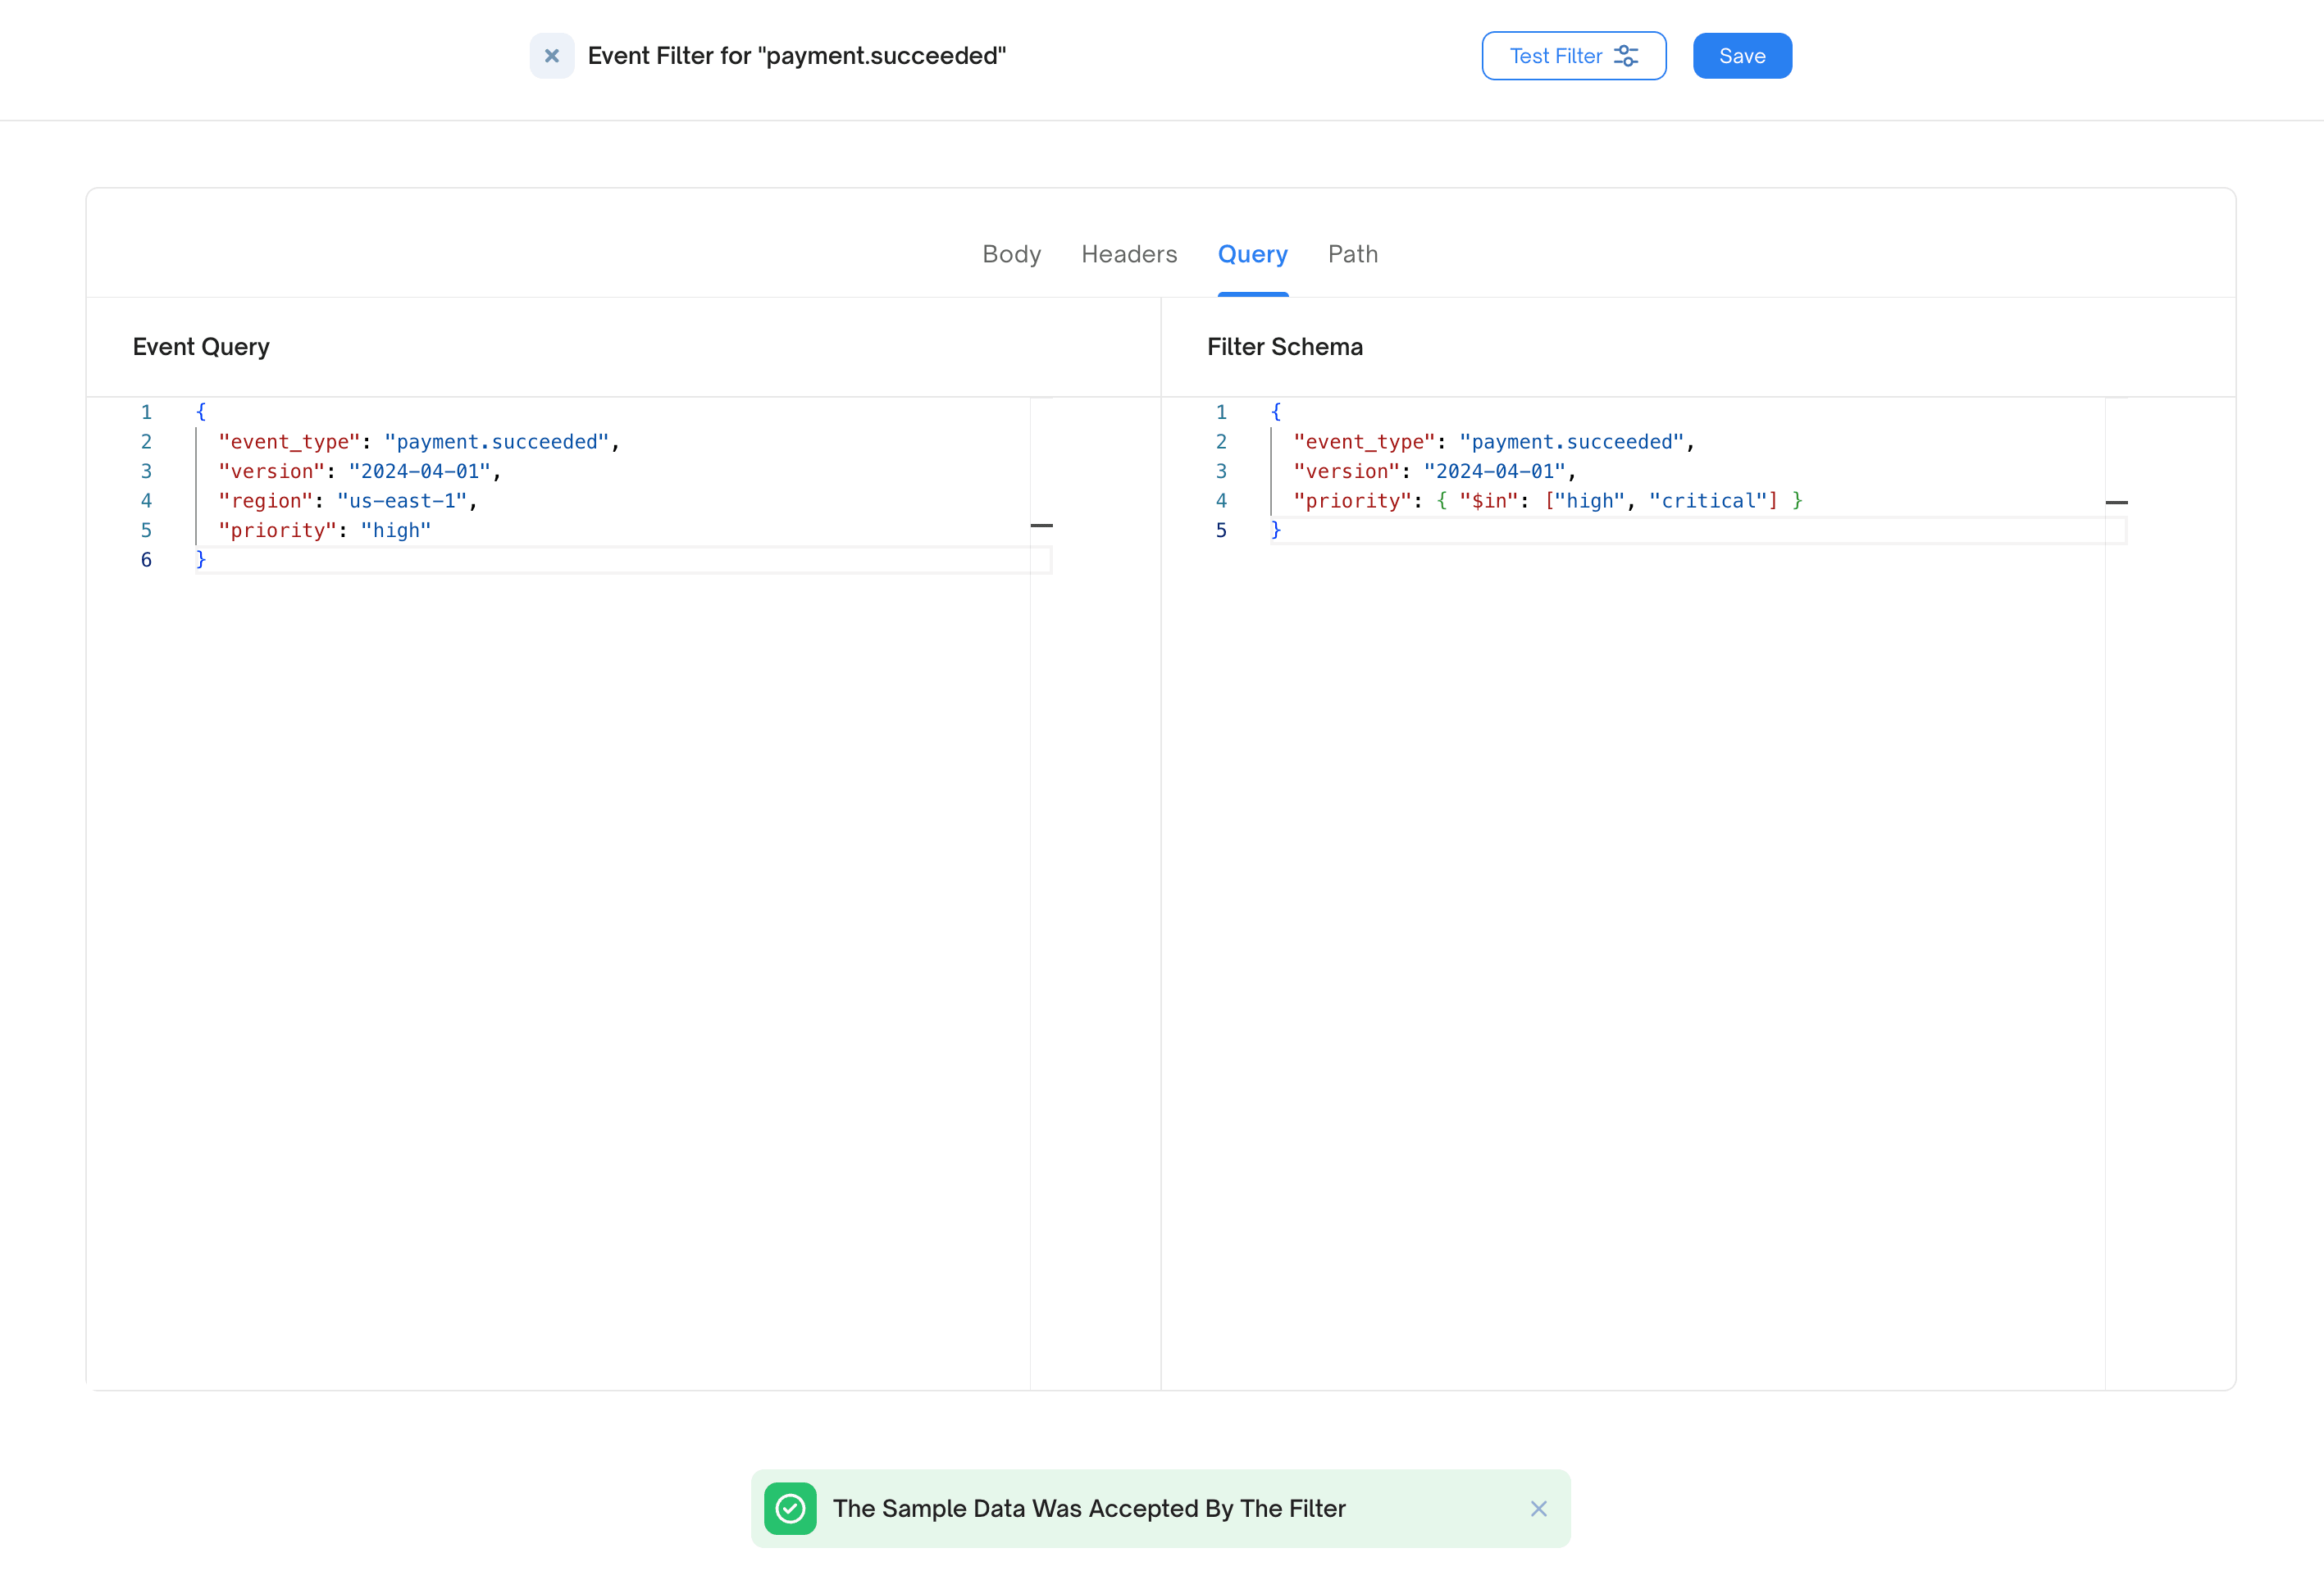Click the Test Filter button
Viewport: 2324px width, 1571px height.
pos(1573,56)
